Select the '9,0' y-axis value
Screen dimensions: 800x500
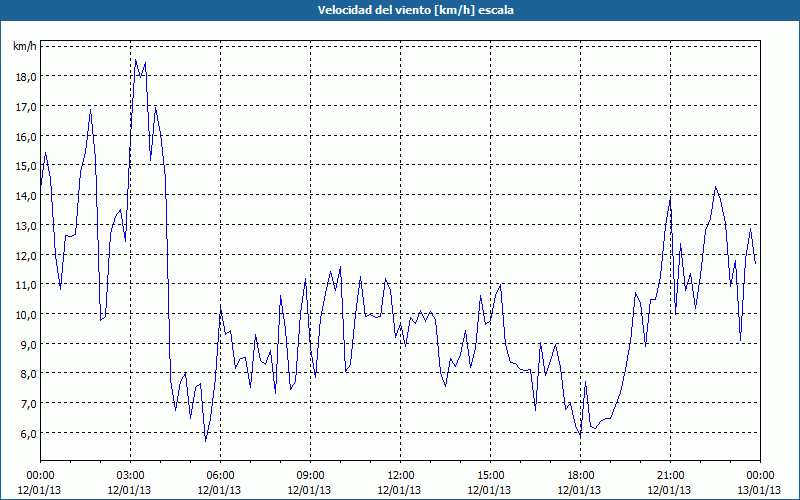pos(29,344)
